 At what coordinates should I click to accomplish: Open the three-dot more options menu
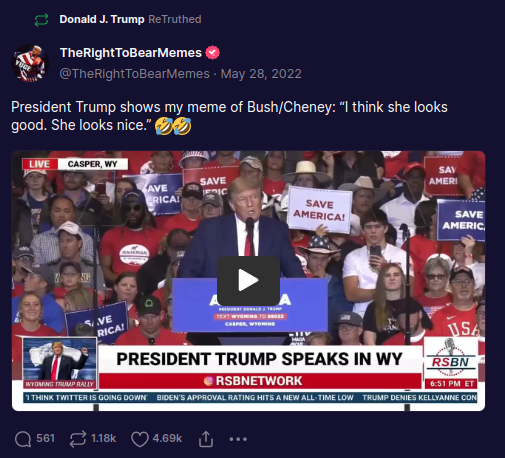coord(238,439)
